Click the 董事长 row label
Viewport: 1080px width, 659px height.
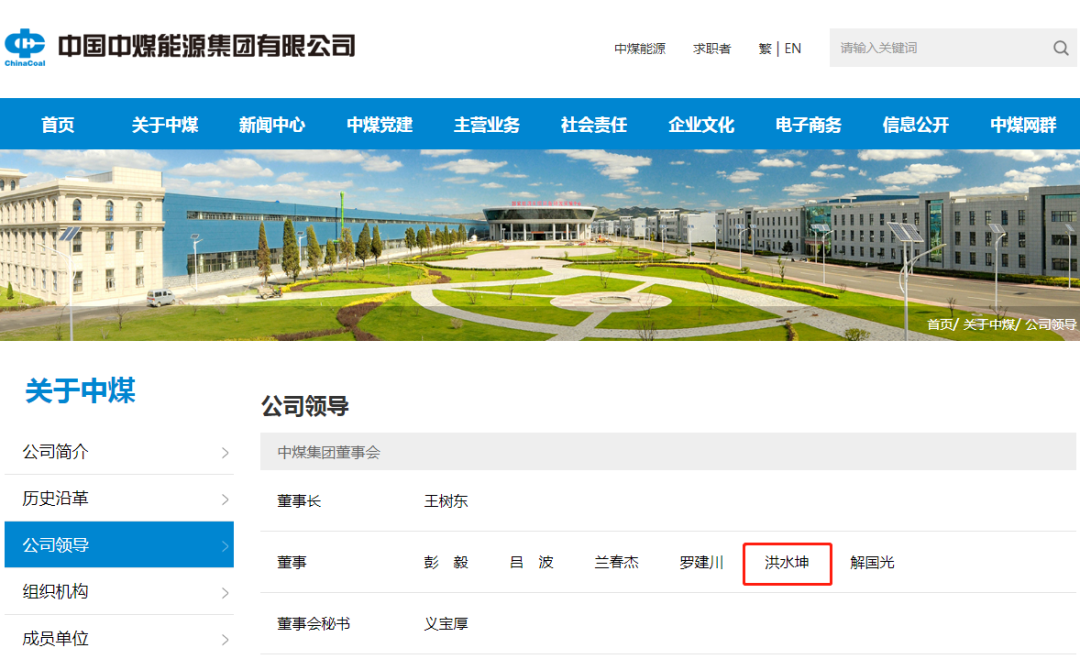coord(299,501)
